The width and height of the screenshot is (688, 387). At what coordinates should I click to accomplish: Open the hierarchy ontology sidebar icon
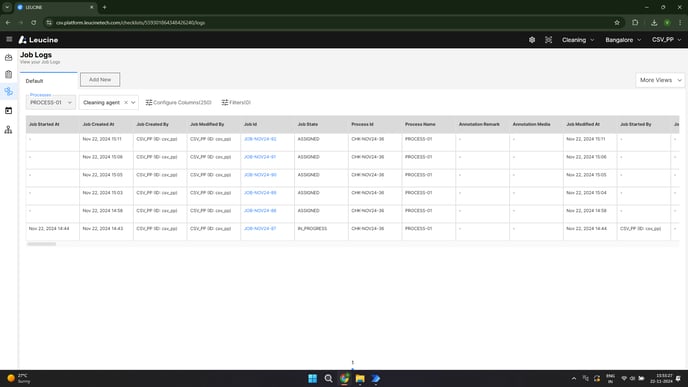tap(8, 129)
